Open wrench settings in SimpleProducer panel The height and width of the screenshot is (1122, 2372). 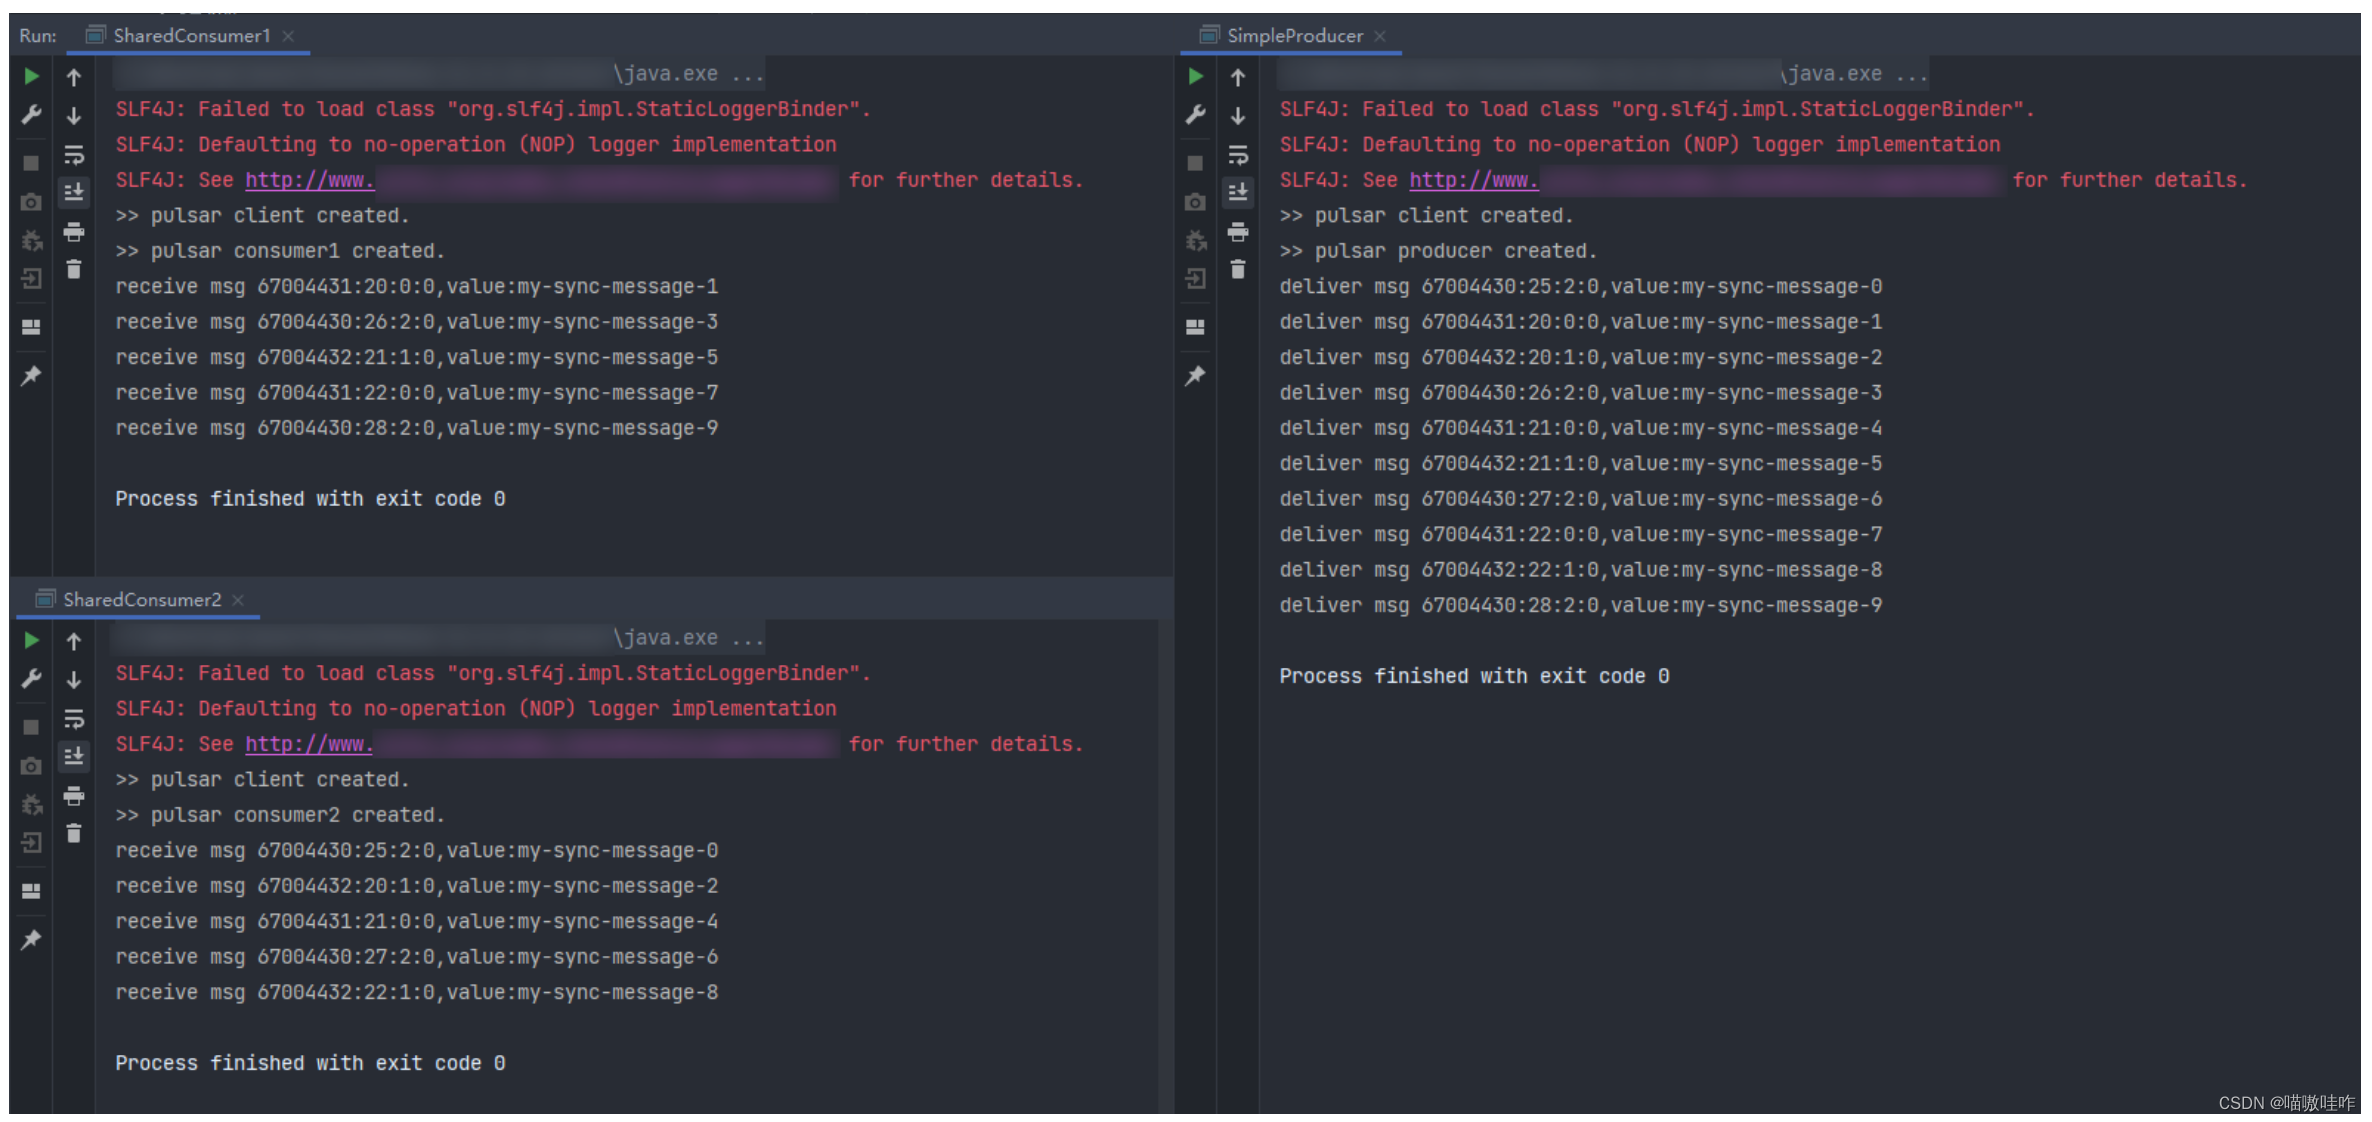1195,115
